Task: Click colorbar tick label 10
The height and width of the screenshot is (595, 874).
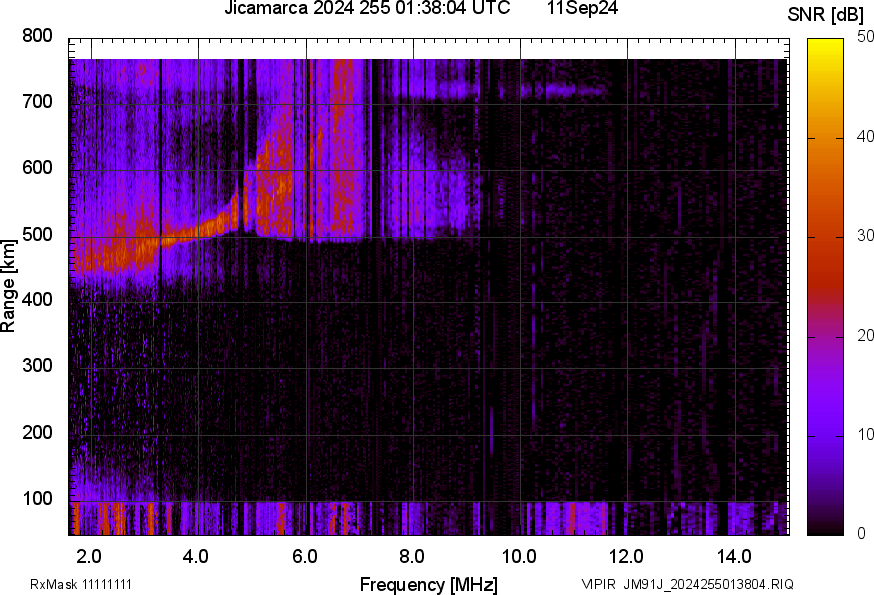Action: pyautogui.click(x=865, y=434)
